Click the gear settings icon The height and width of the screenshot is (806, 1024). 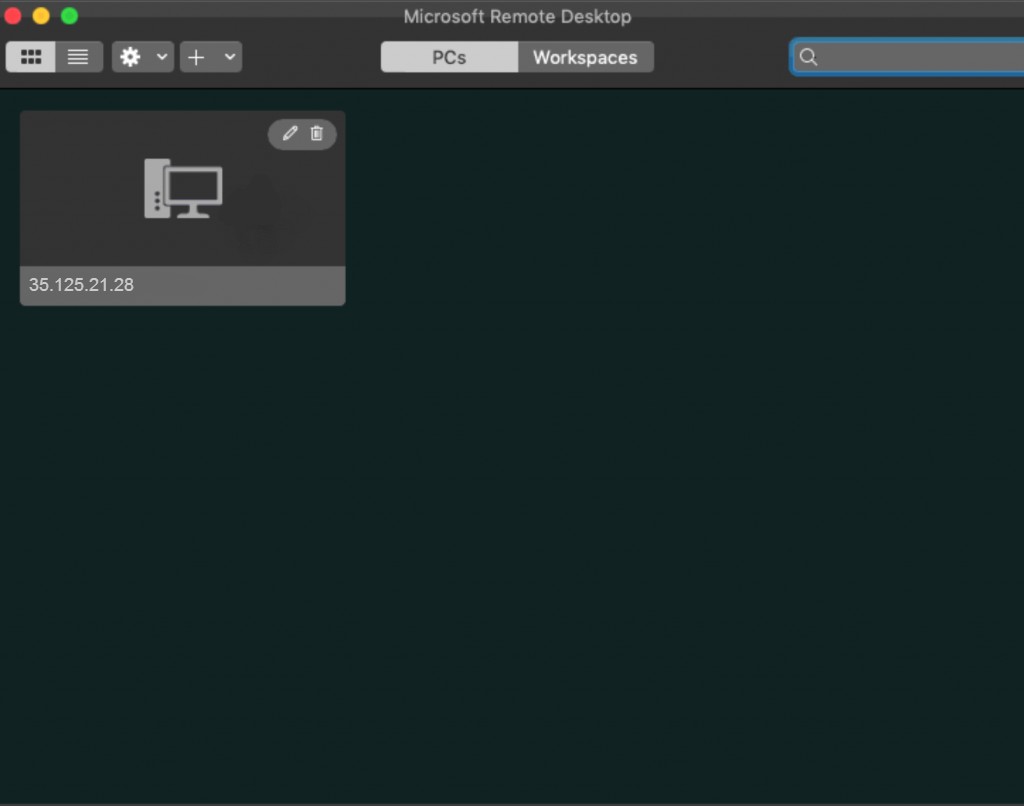click(x=130, y=57)
